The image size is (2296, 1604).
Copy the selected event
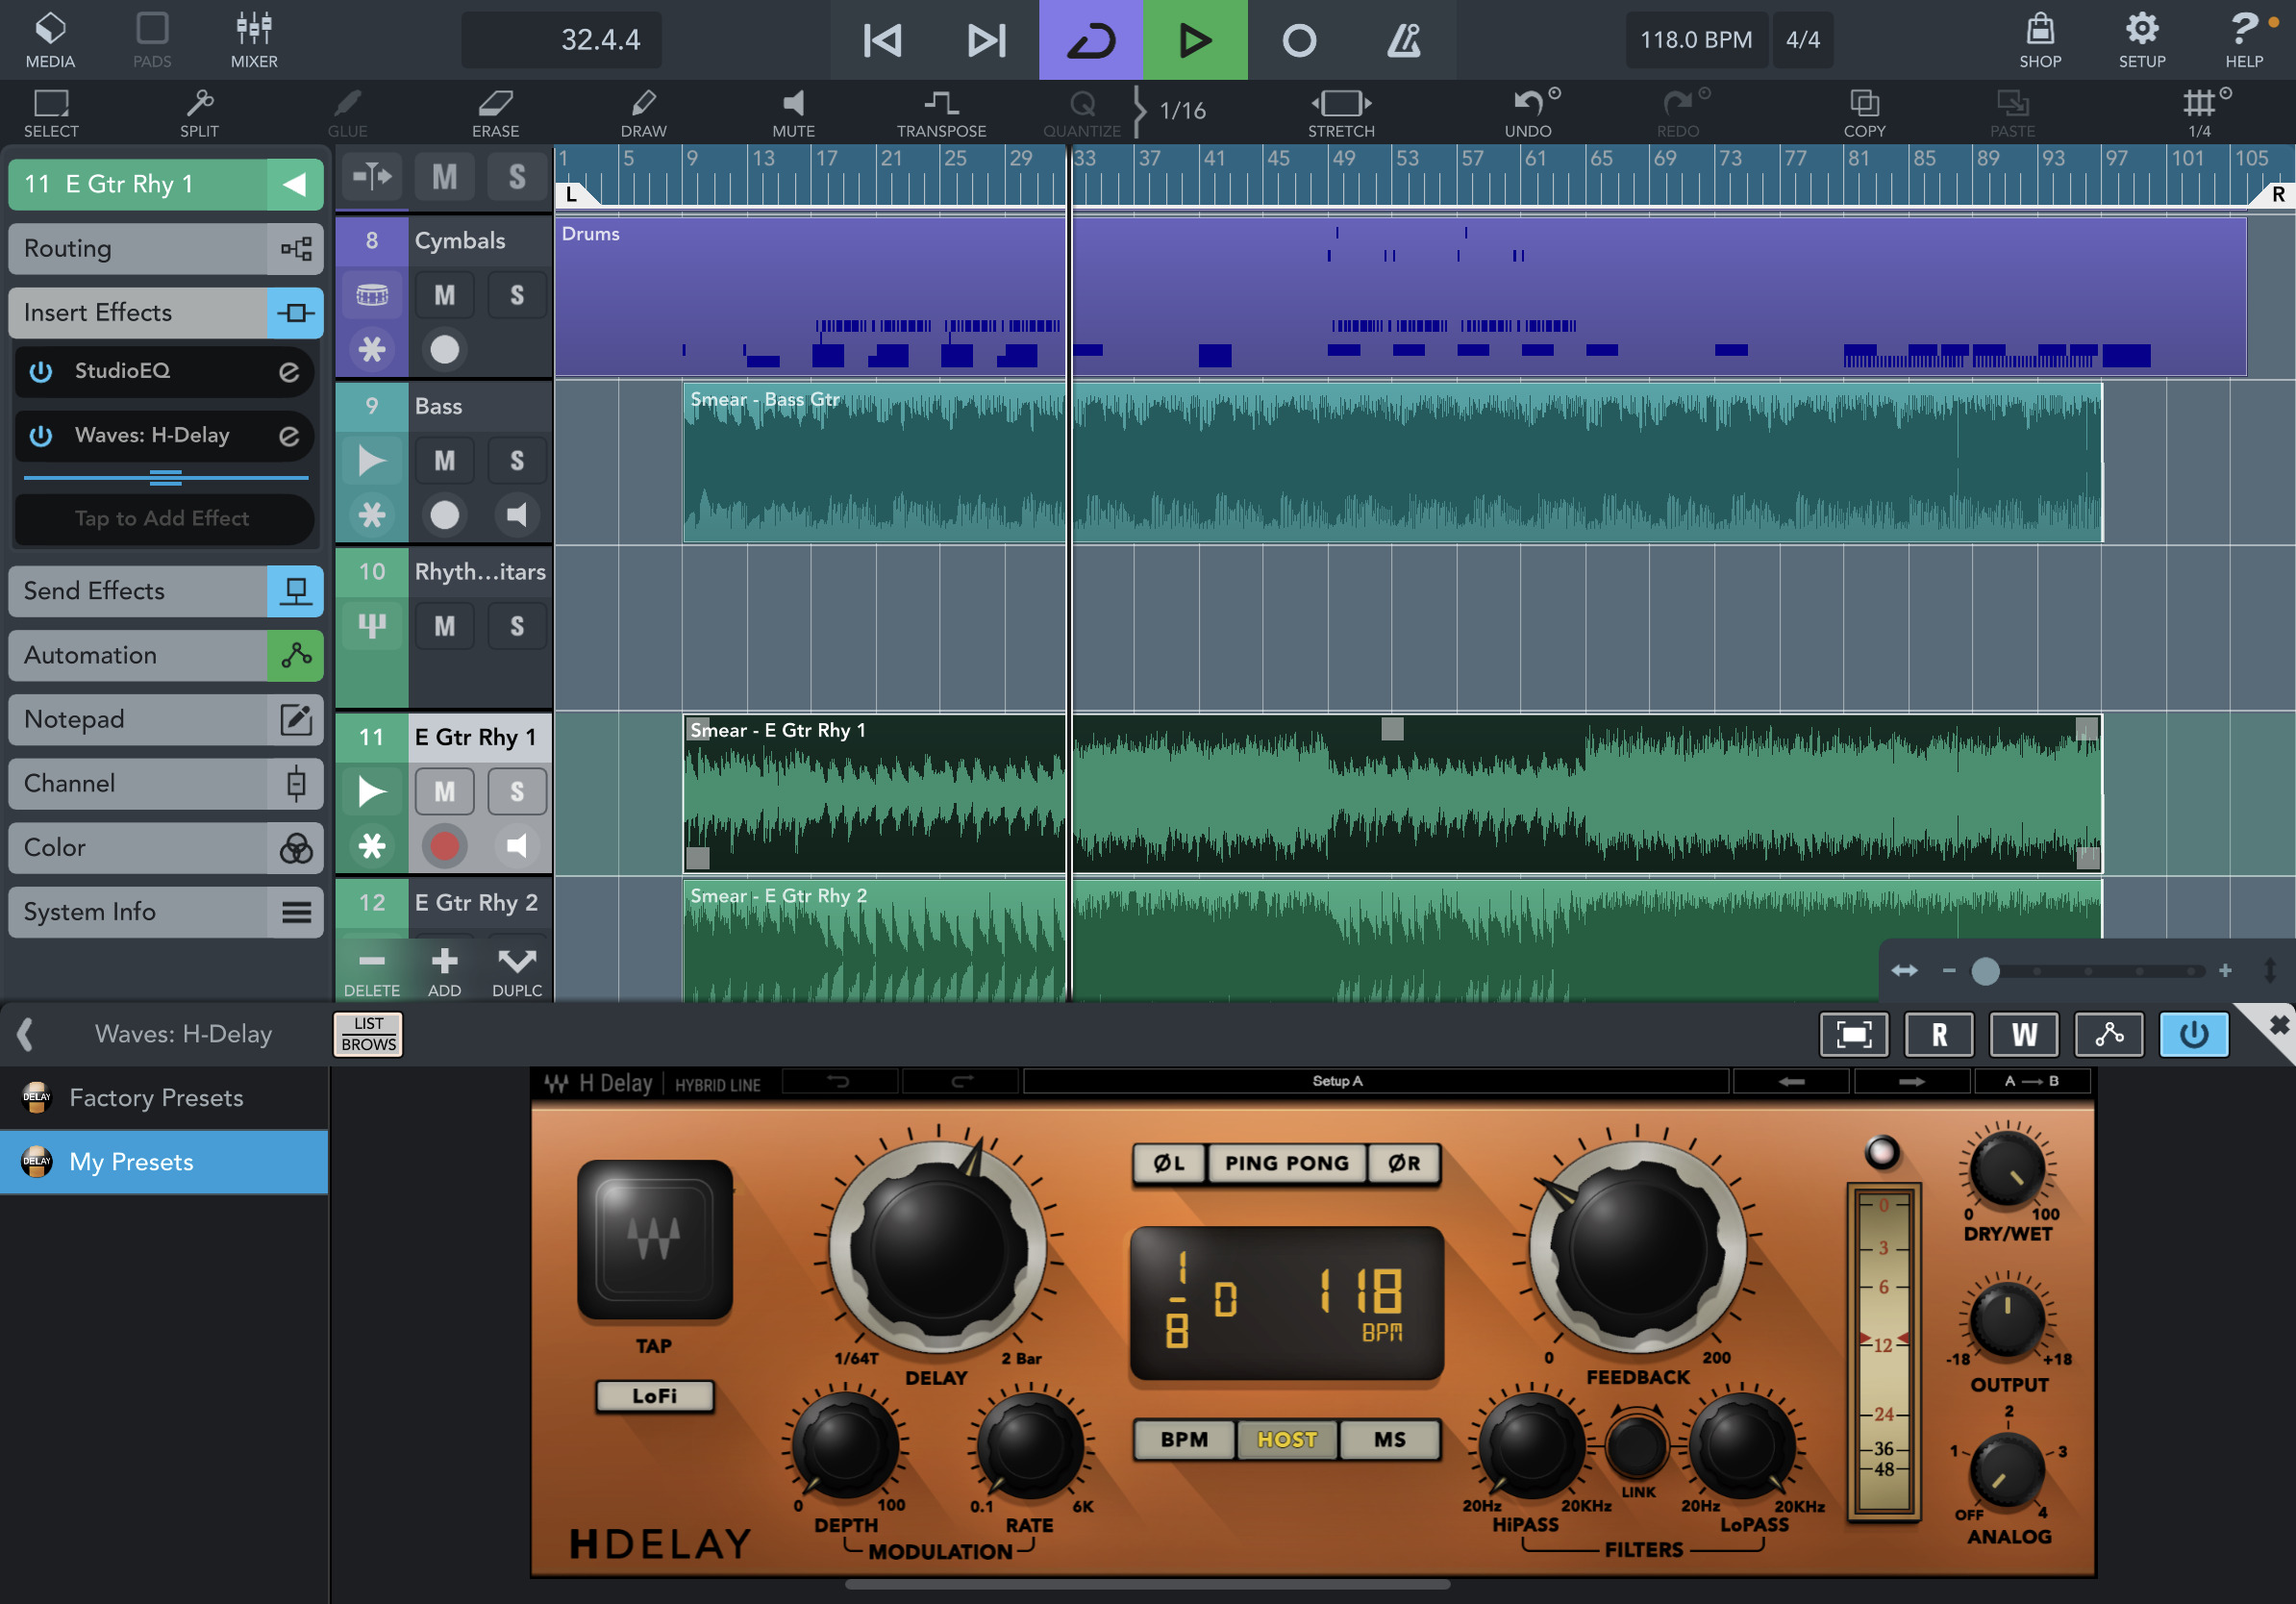[1864, 113]
